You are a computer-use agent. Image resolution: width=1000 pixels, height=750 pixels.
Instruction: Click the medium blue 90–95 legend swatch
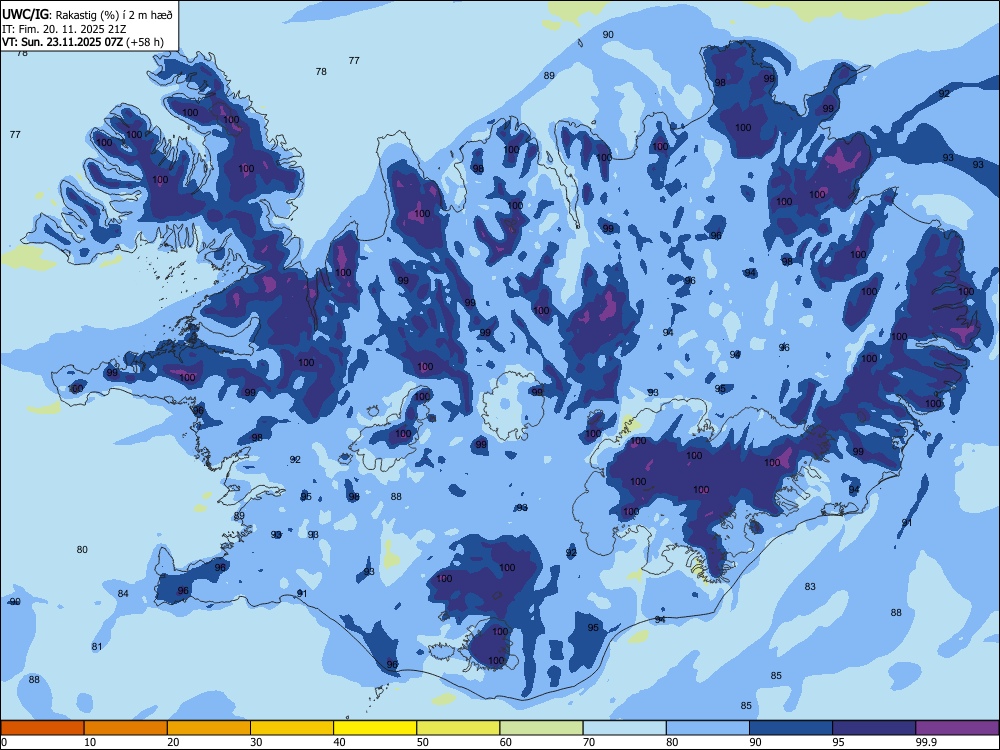pyautogui.click(x=791, y=728)
